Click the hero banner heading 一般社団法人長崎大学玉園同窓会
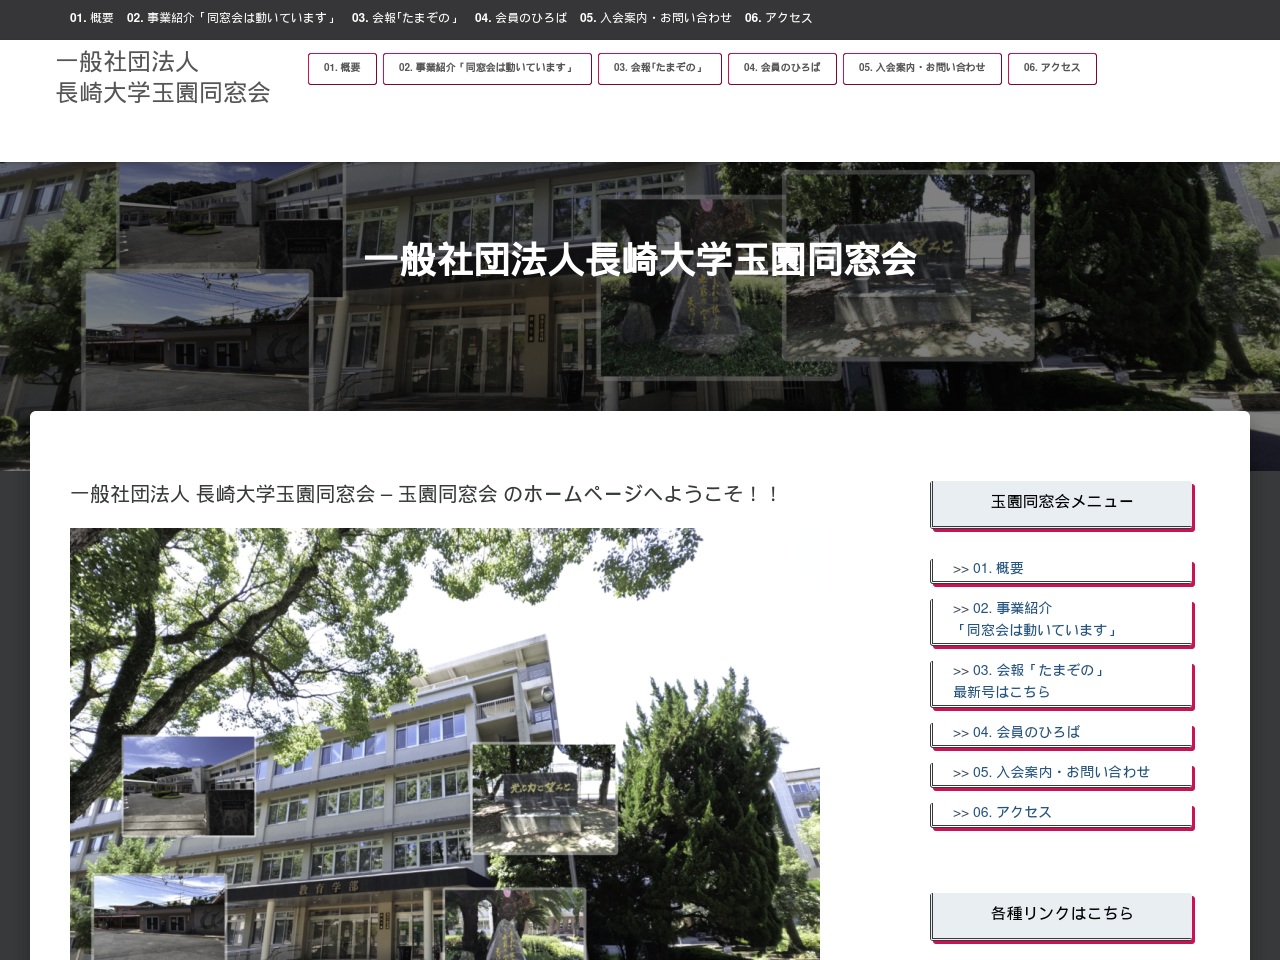Viewport: 1280px width, 960px height. point(640,260)
